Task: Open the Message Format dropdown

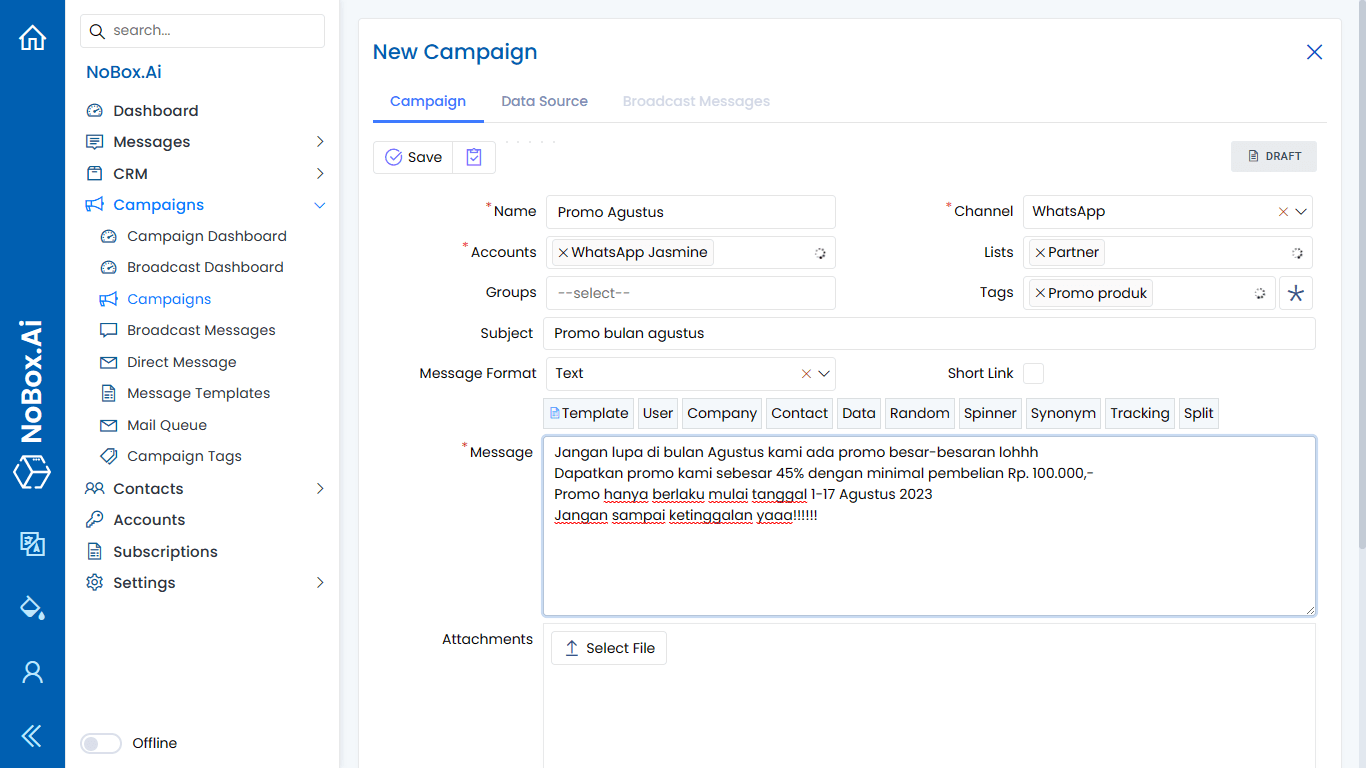Action: (822, 373)
